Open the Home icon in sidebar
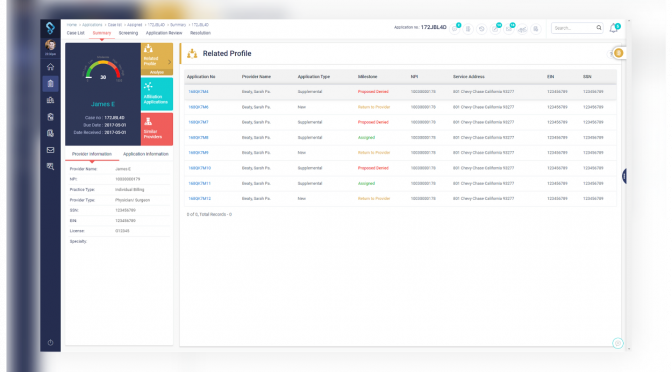 pyautogui.click(x=51, y=67)
